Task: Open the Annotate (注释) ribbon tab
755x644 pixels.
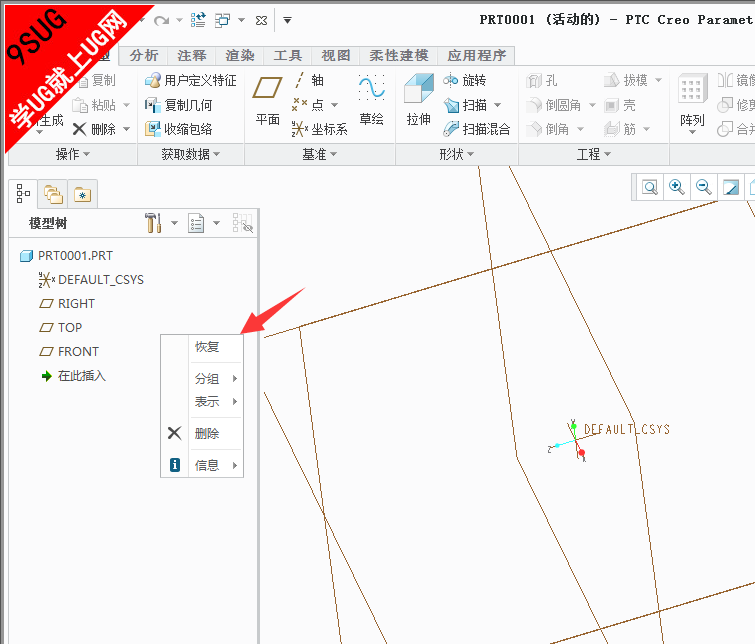Action: click(x=191, y=55)
